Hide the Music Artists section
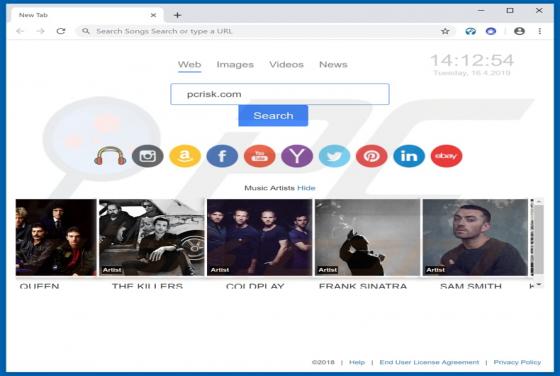The height and width of the screenshot is (376, 560). (306, 188)
